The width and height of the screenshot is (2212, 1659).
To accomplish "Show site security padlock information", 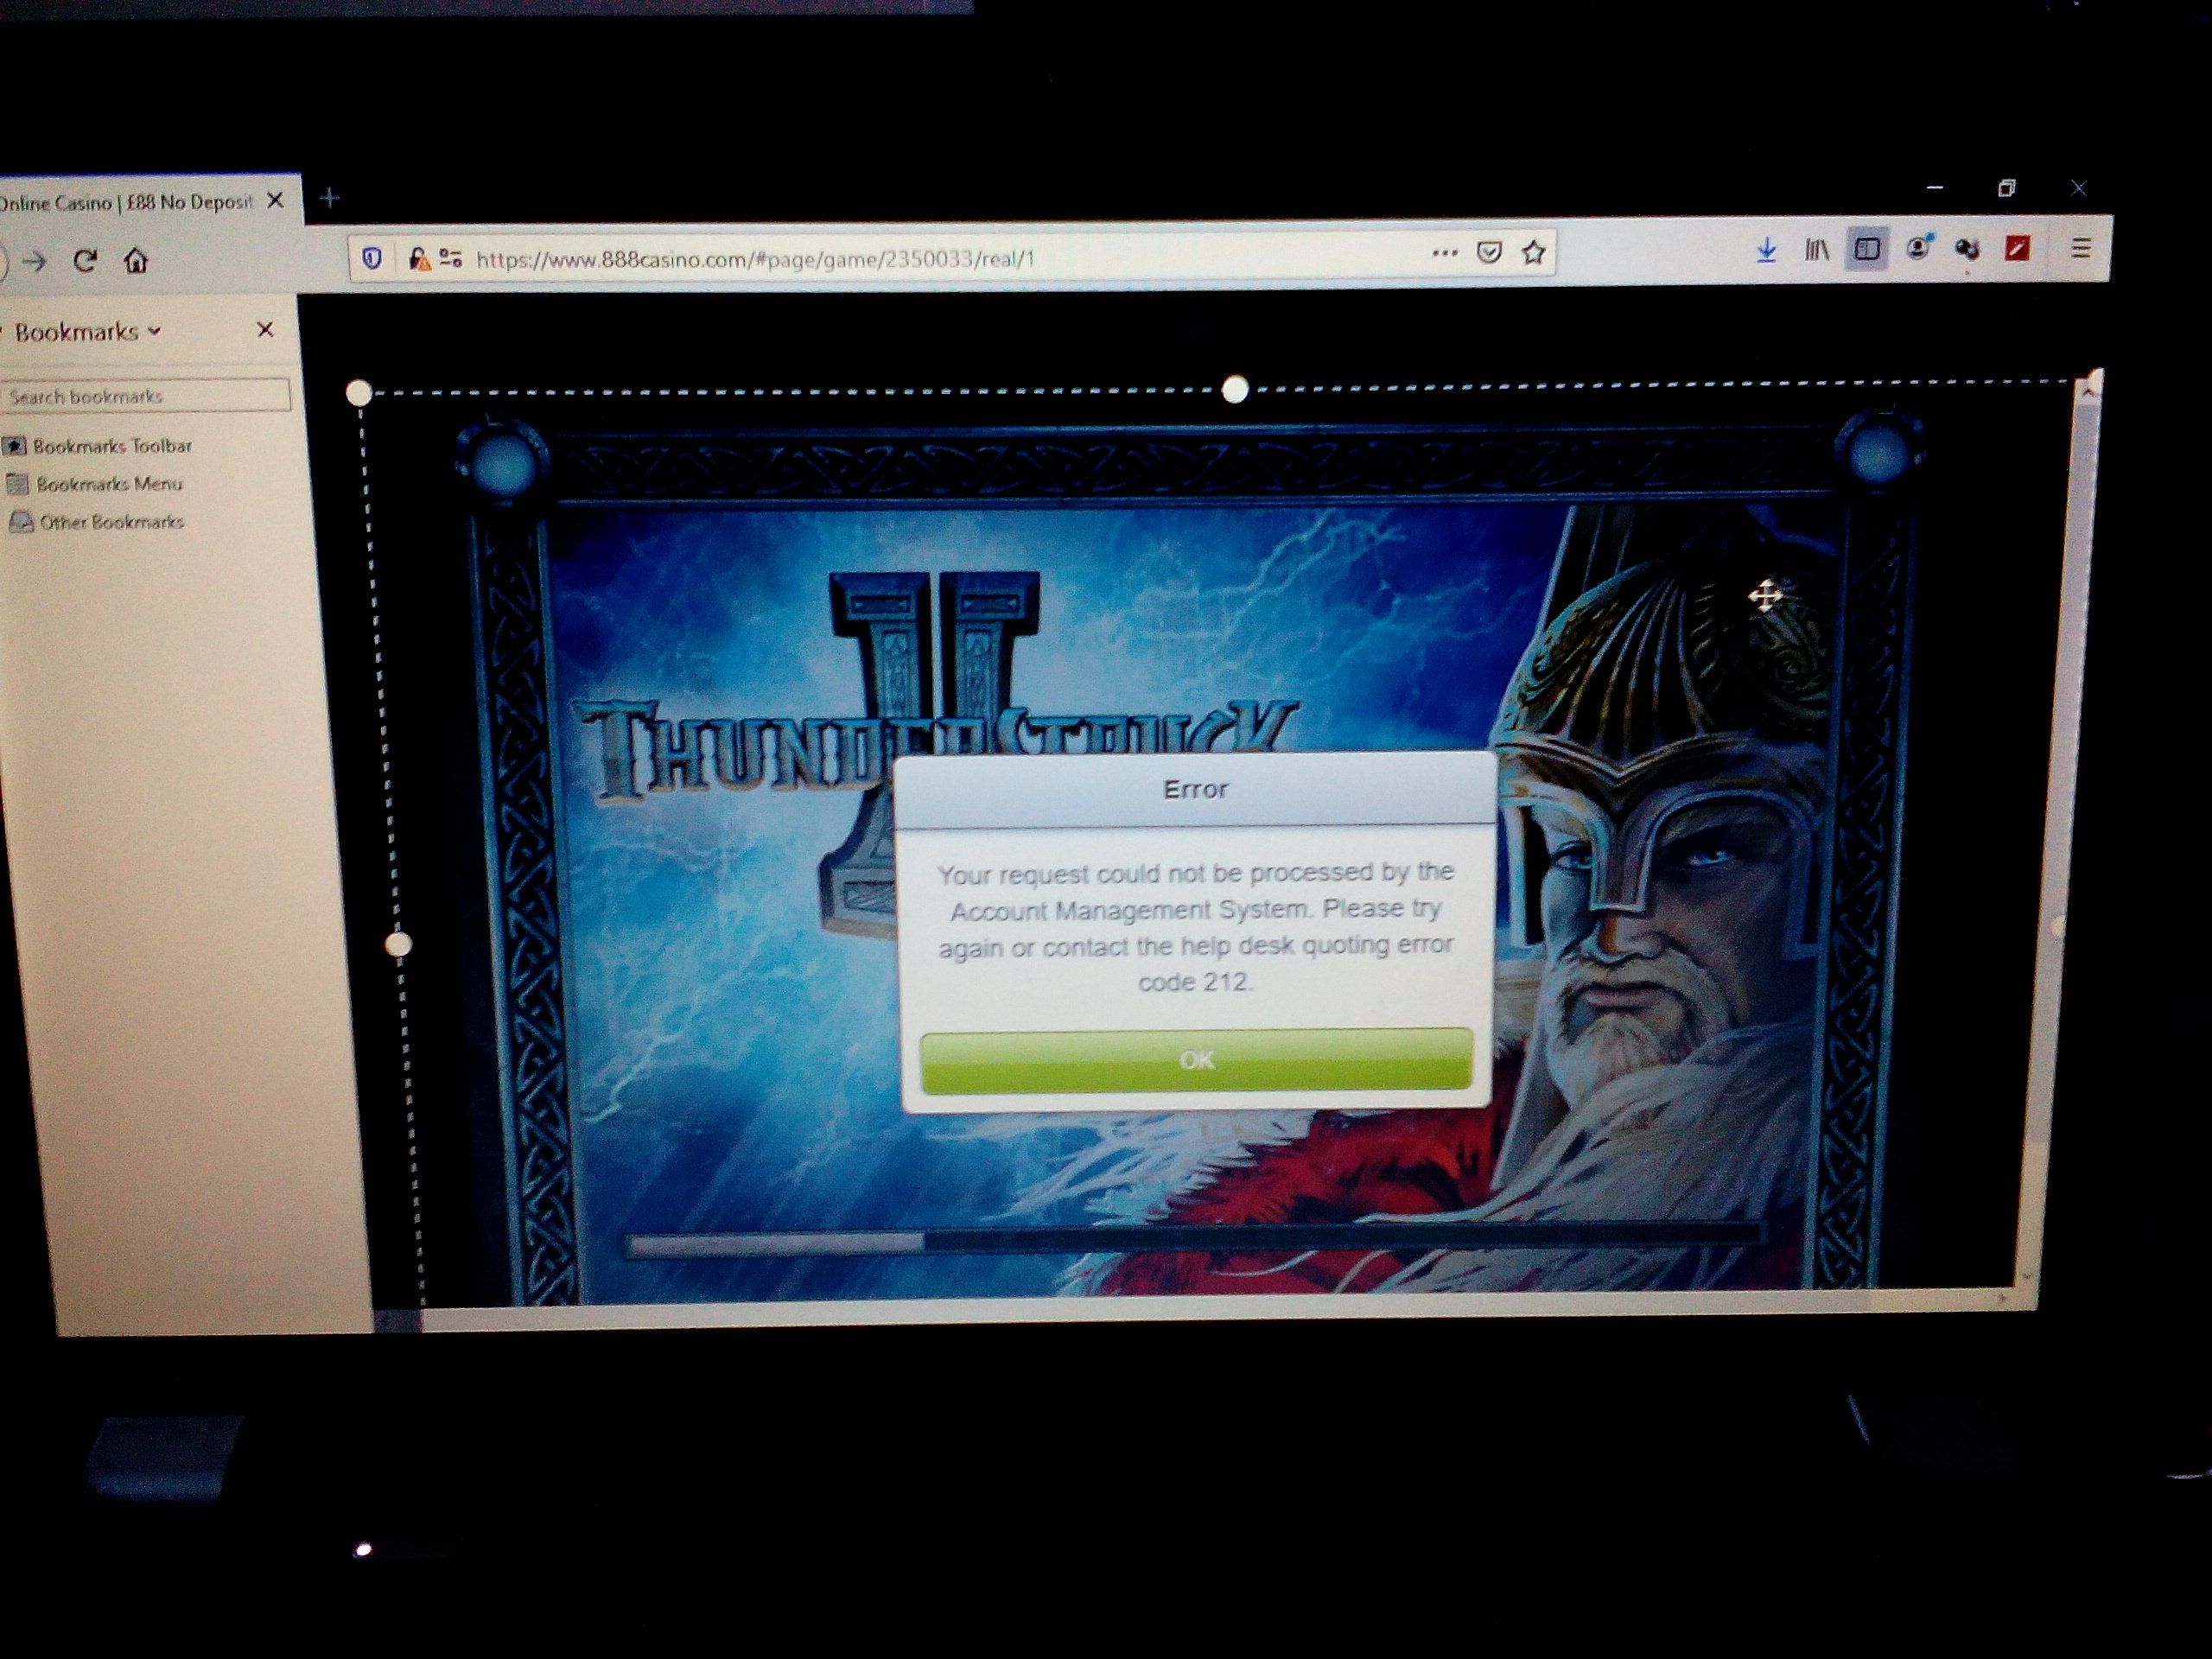I will 418,259.
